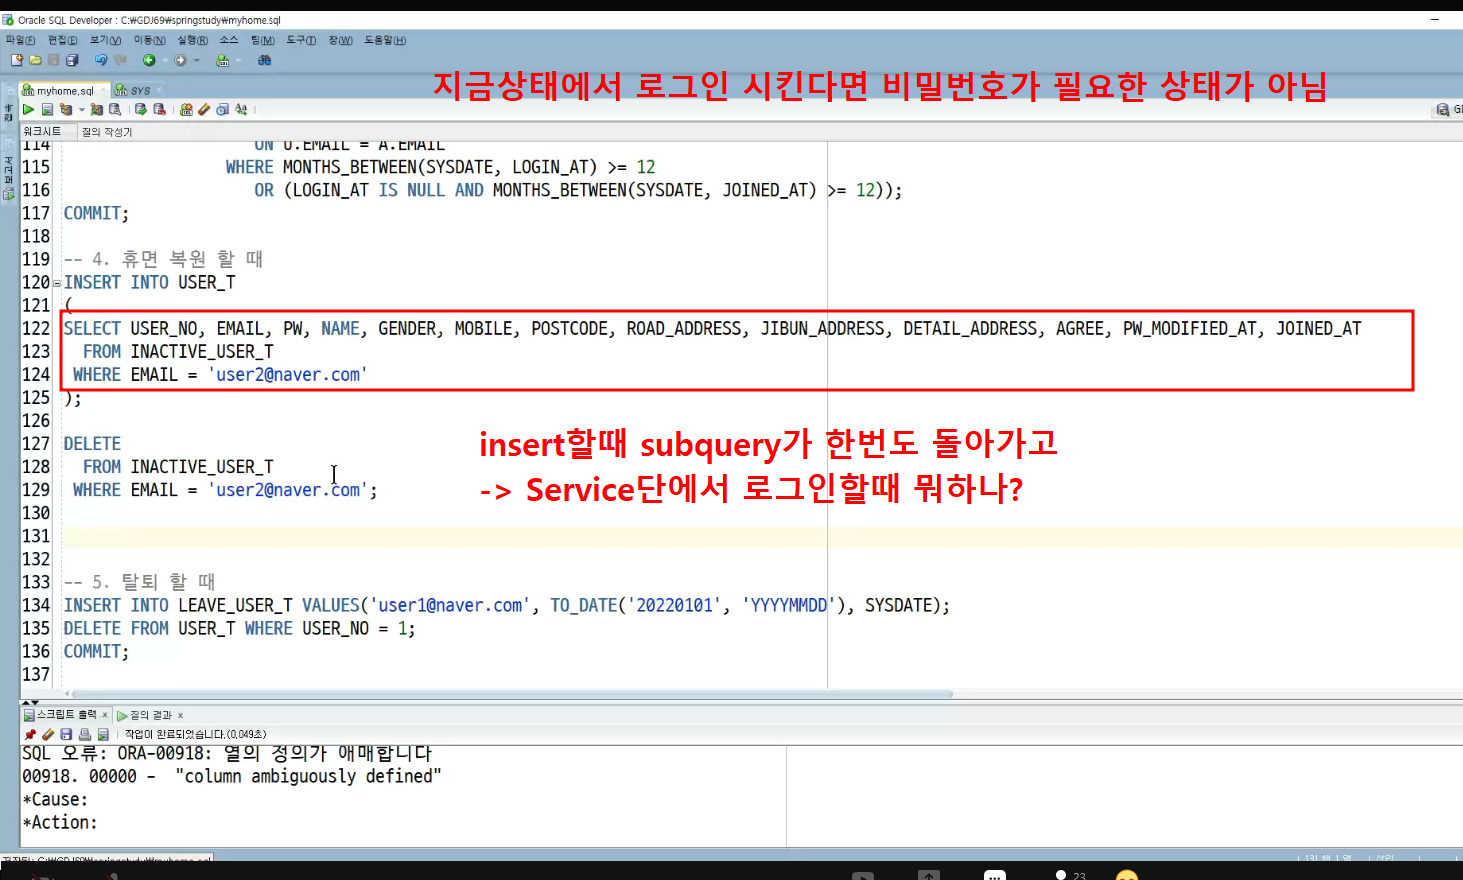Click 'user2@naver.com' on line 124

pyautogui.click(x=287, y=375)
